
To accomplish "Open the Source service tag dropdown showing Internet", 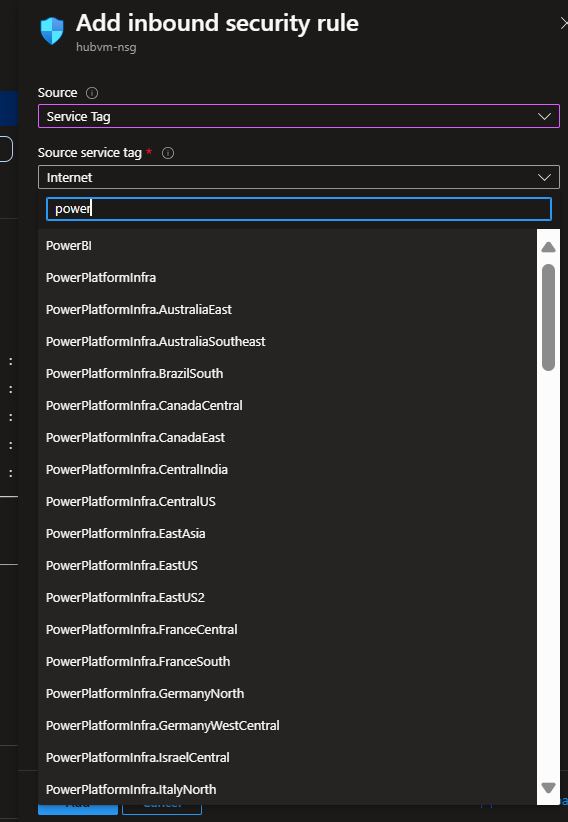I will pyautogui.click(x=298, y=177).
